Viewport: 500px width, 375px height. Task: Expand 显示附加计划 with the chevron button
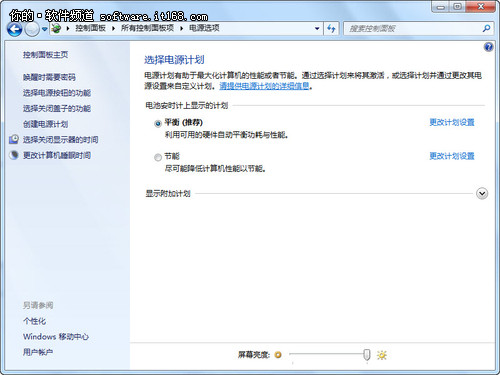(482, 193)
